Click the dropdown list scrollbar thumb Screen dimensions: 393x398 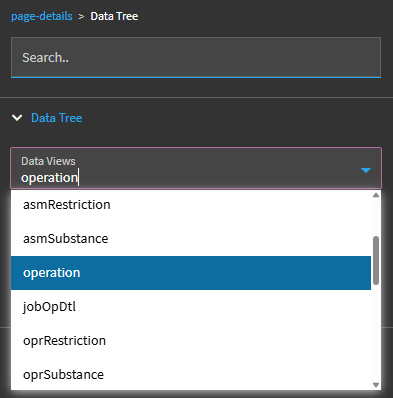point(376,260)
